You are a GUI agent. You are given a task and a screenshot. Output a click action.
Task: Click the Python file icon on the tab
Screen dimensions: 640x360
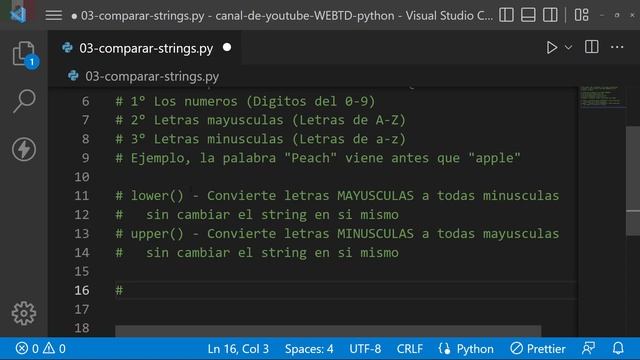coord(67,48)
